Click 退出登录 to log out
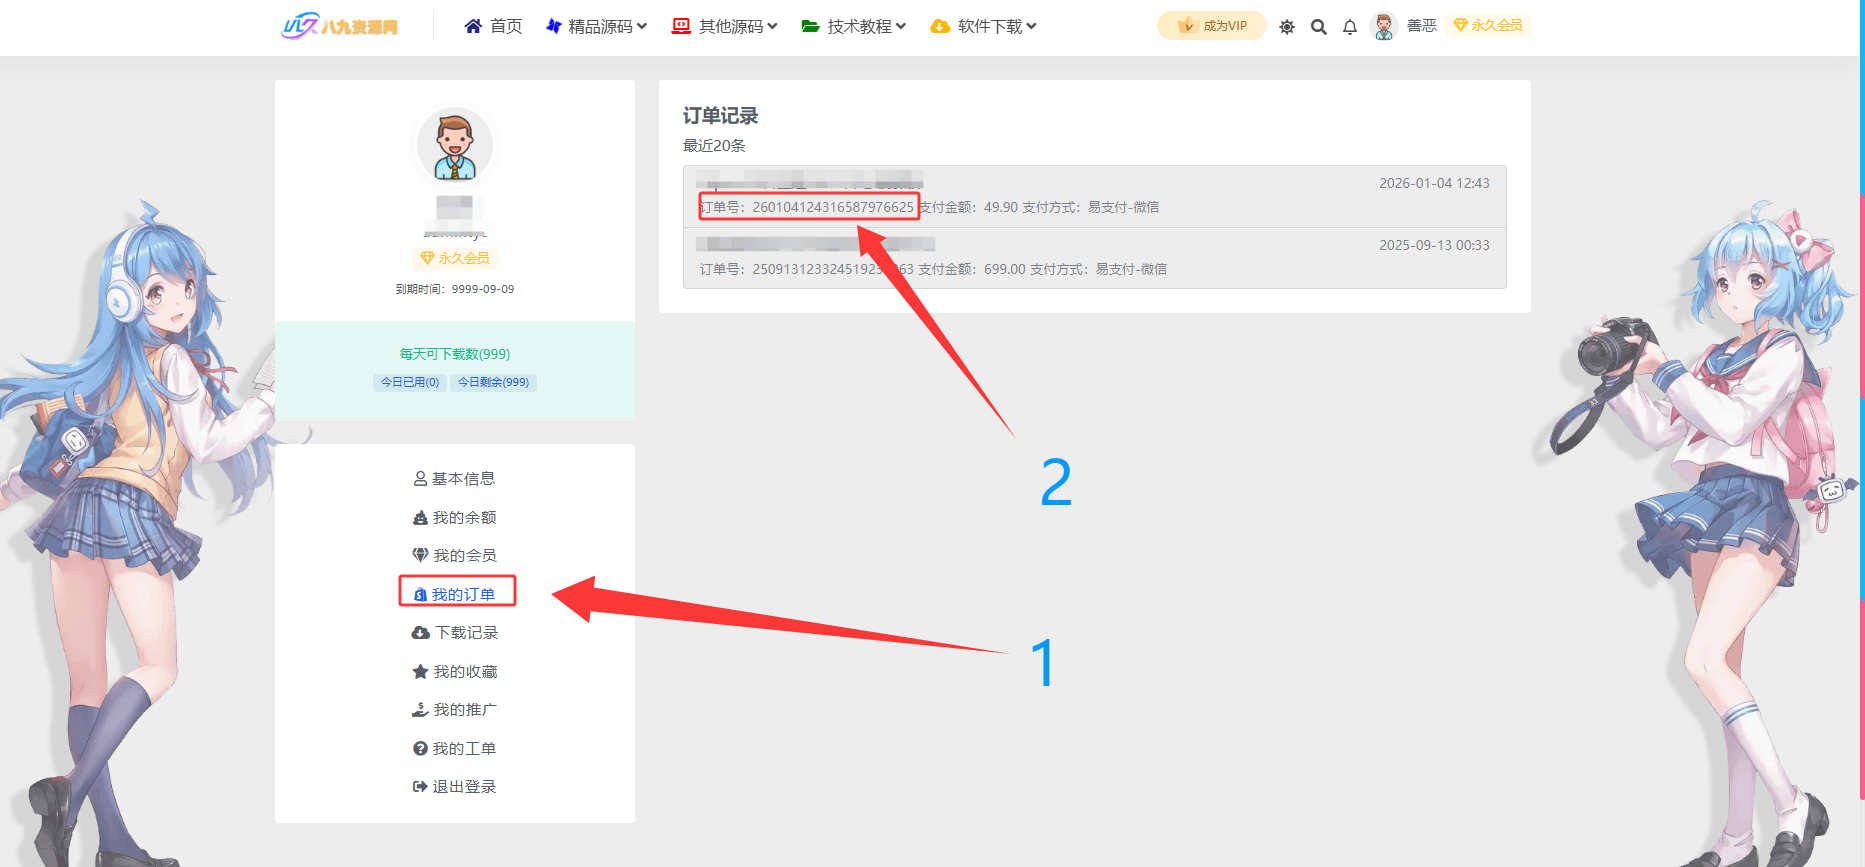The image size is (1865, 867). (455, 787)
